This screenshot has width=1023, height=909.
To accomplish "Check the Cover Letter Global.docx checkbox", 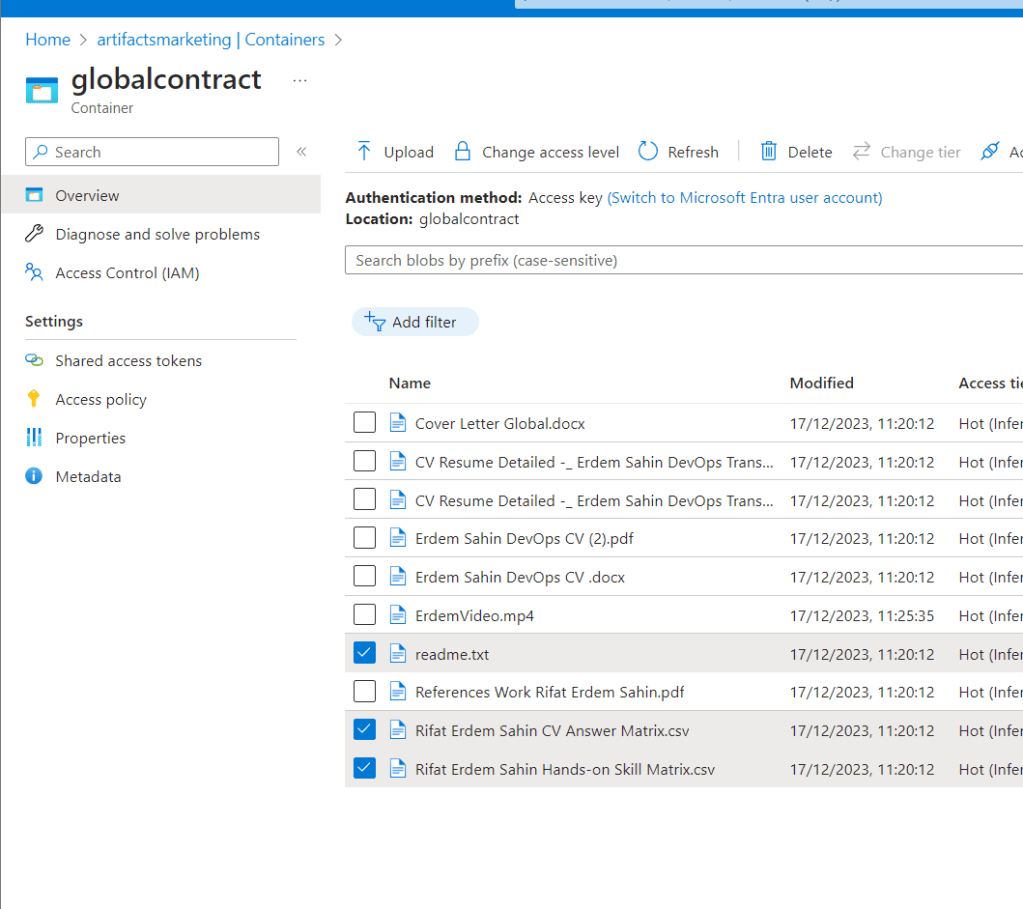I will (x=365, y=422).
